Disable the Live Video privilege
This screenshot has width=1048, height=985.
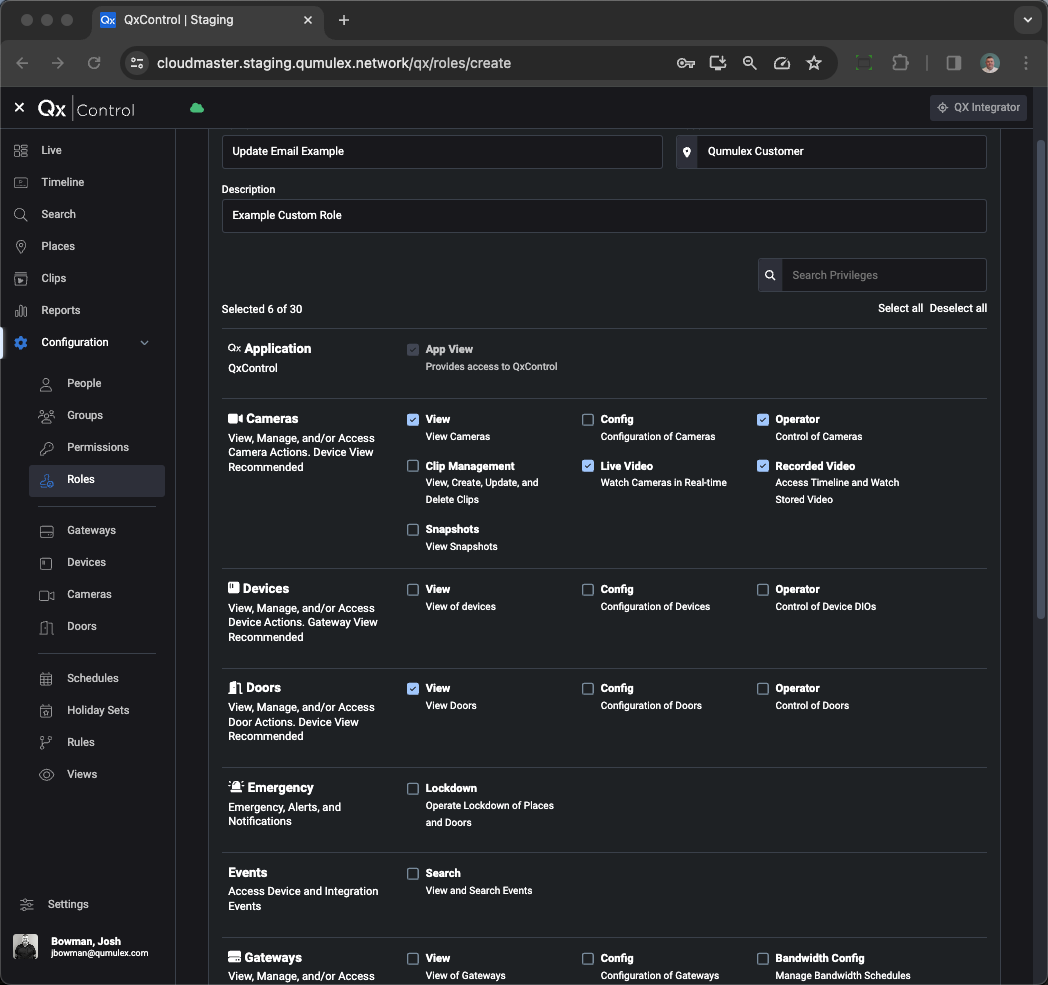click(x=587, y=466)
